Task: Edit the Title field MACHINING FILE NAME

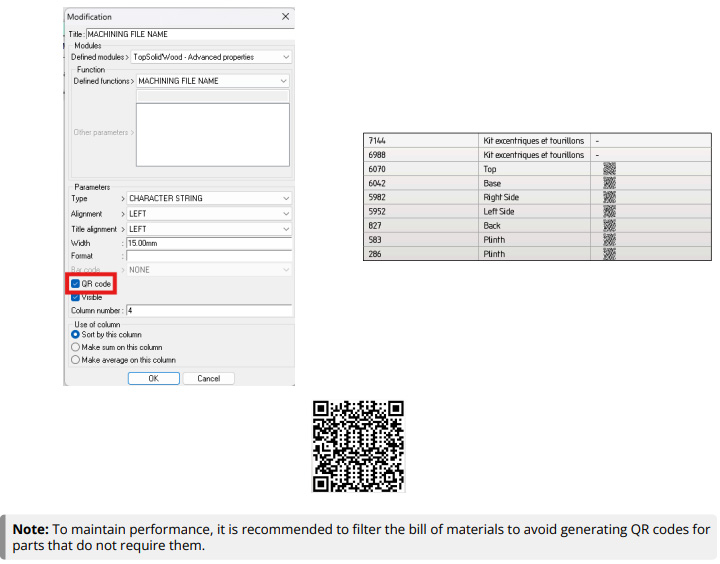Action: [190, 34]
